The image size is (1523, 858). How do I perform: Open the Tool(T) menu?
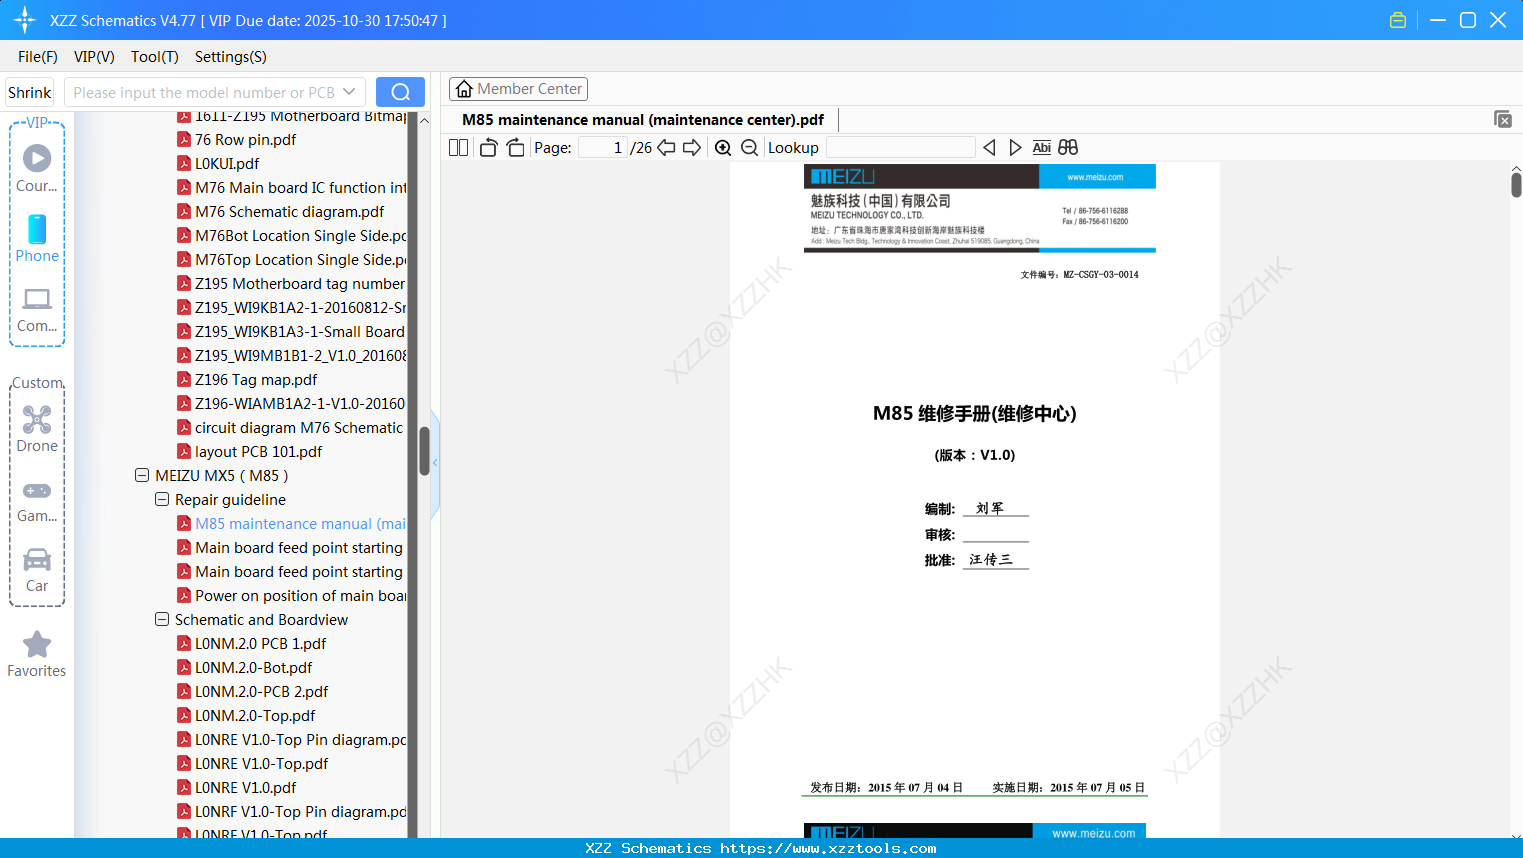tap(154, 57)
